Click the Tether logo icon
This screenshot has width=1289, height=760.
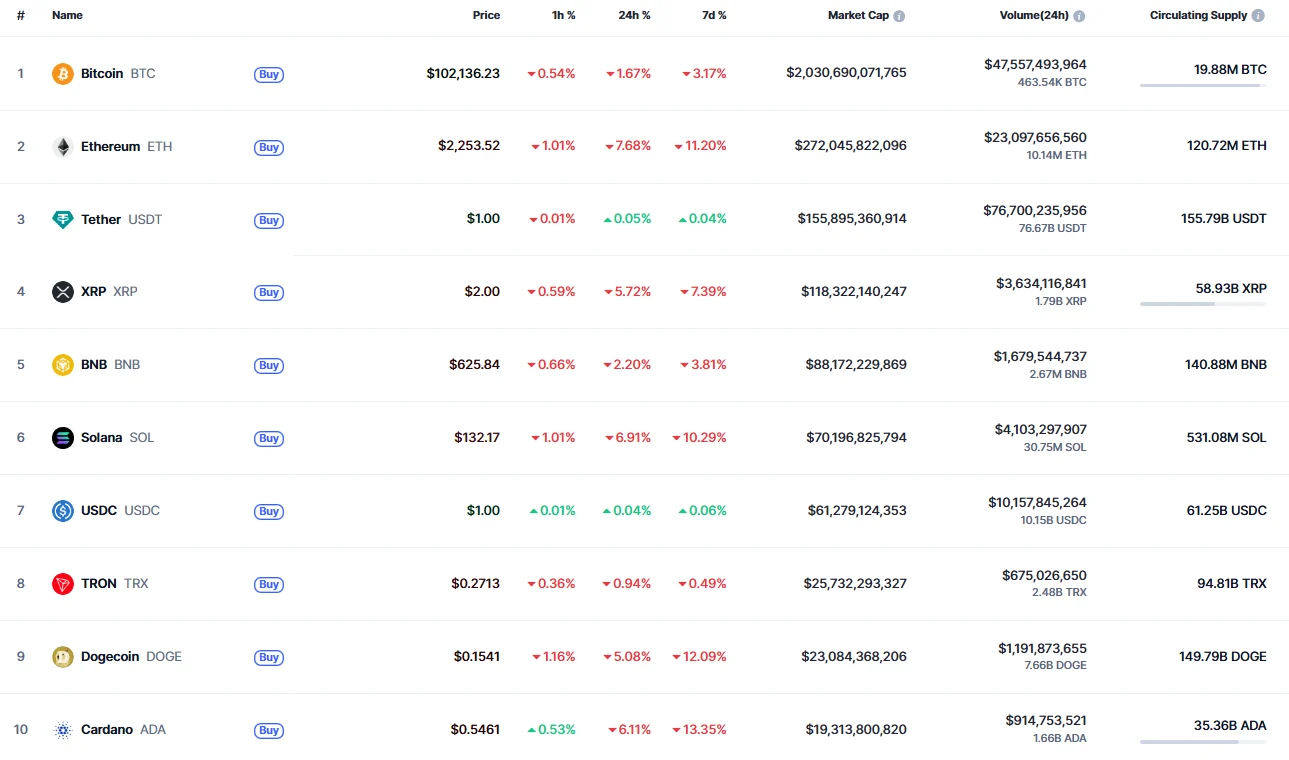click(63, 220)
